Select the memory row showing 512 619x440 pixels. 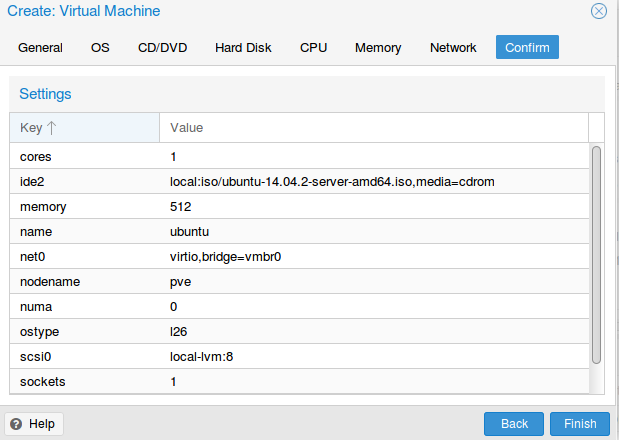click(299, 206)
